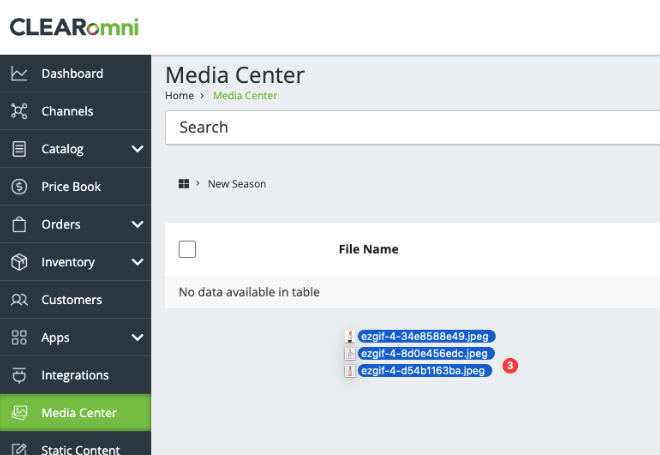Click the Inventory box icon
This screenshot has height=455, width=660.
click(x=19, y=262)
